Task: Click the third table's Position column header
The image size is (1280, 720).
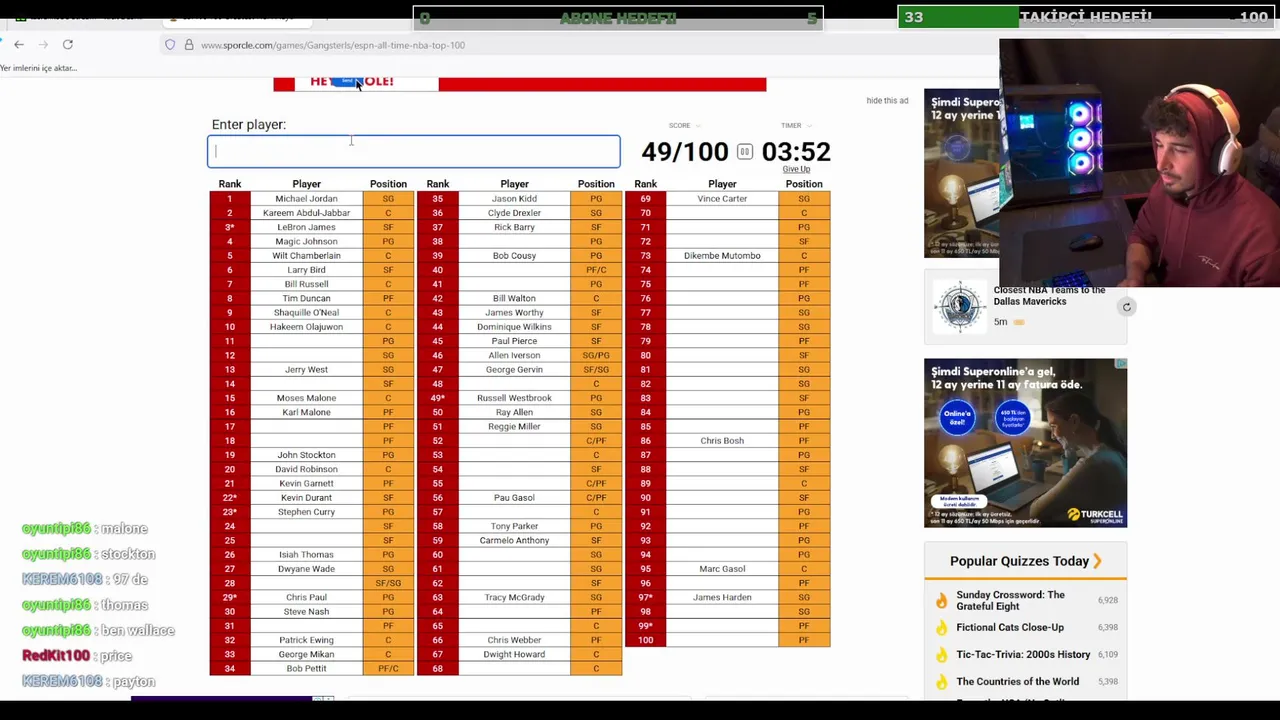Action: (804, 184)
